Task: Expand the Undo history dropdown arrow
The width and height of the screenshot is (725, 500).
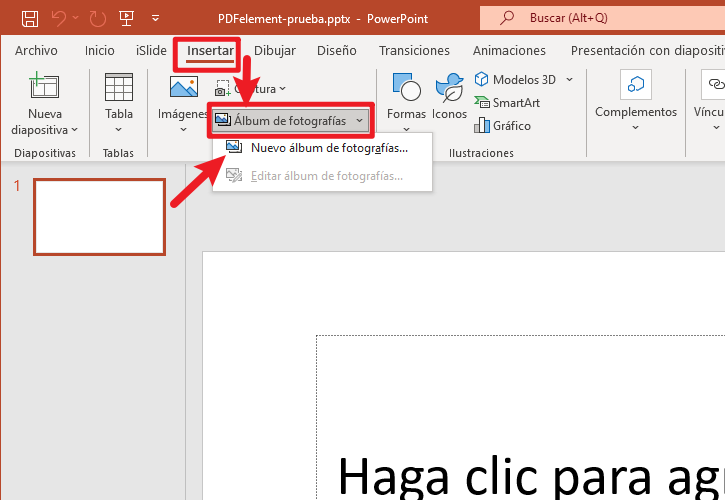Action: click(x=76, y=18)
